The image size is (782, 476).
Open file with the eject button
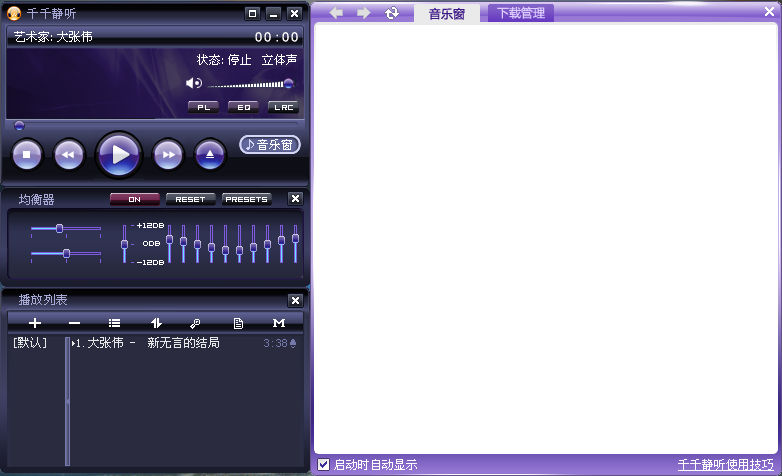tap(210, 155)
